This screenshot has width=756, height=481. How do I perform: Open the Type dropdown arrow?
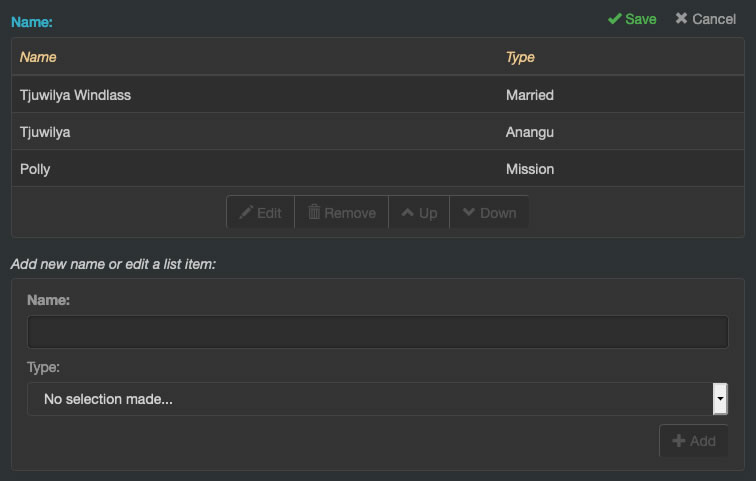coord(720,399)
